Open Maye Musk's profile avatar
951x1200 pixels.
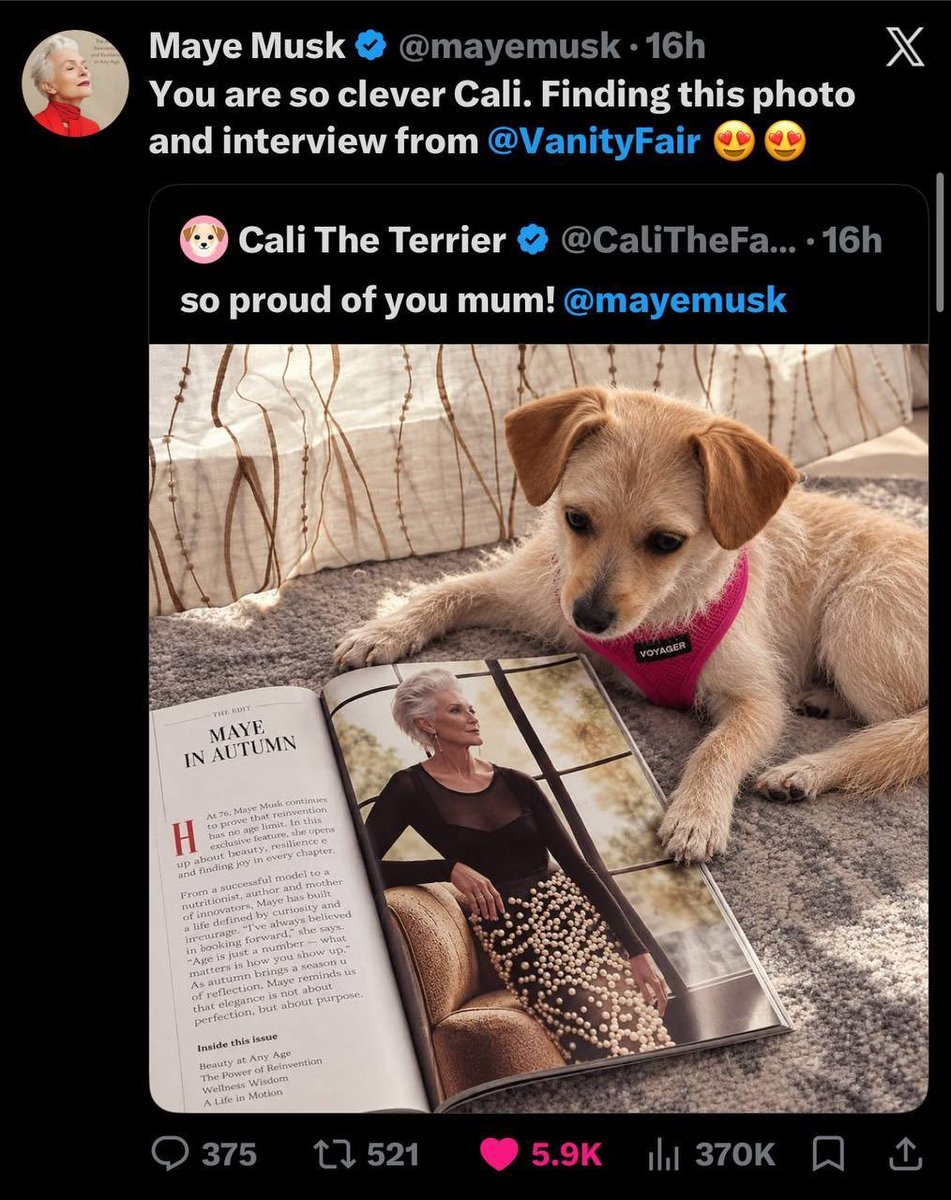[75, 84]
